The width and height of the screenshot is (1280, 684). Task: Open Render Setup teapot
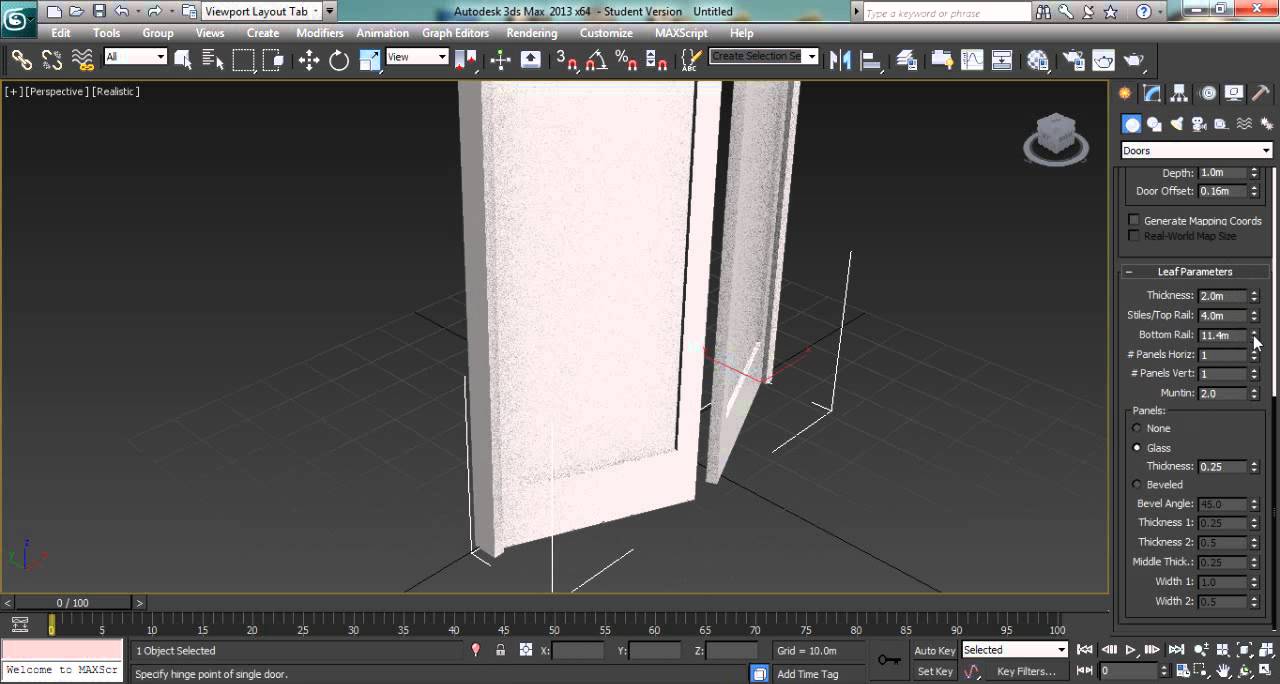[1073, 60]
